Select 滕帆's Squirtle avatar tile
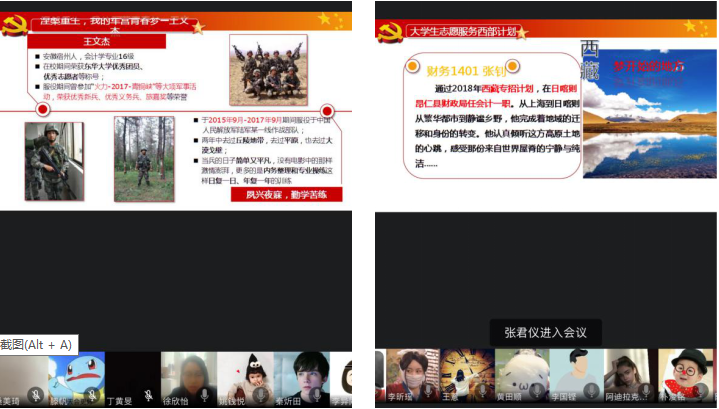The image size is (719, 409). [77, 377]
